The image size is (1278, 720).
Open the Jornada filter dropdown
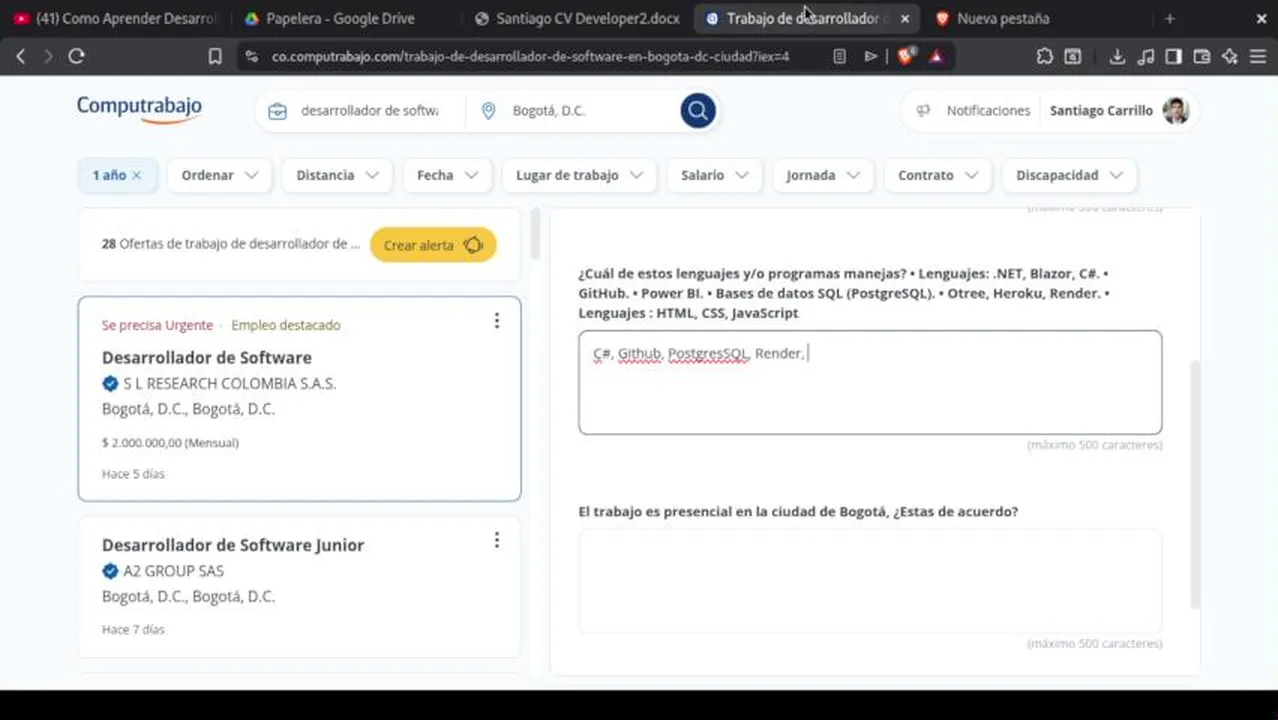[x=823, y=175]
